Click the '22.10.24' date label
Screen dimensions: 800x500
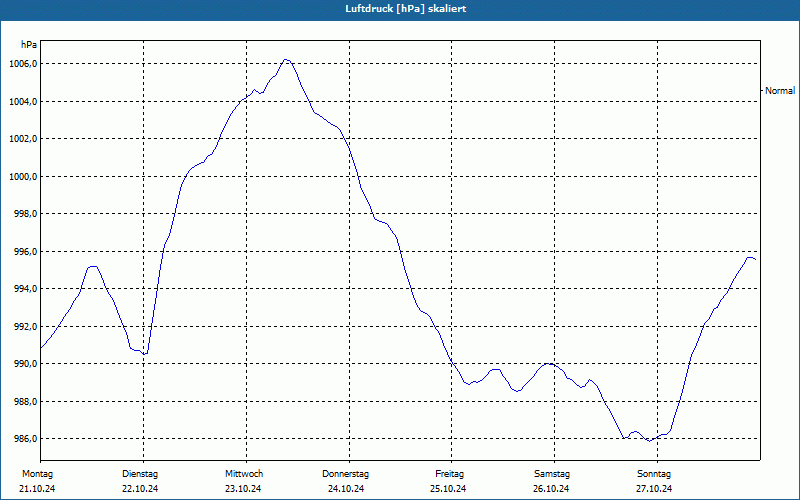tap(140, 489)
